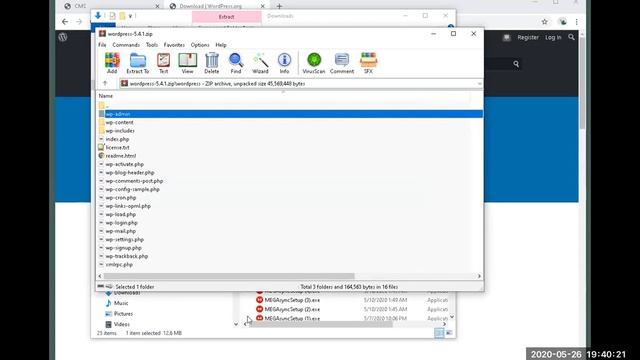Select the wp-admin folder

coord(290,114)
